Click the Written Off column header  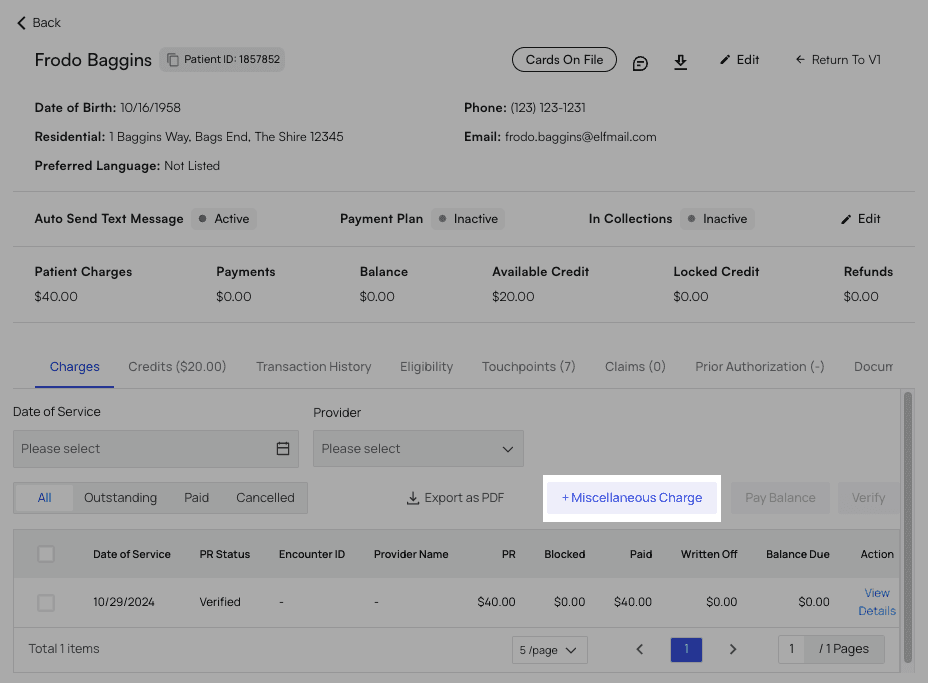pos(708,555)
